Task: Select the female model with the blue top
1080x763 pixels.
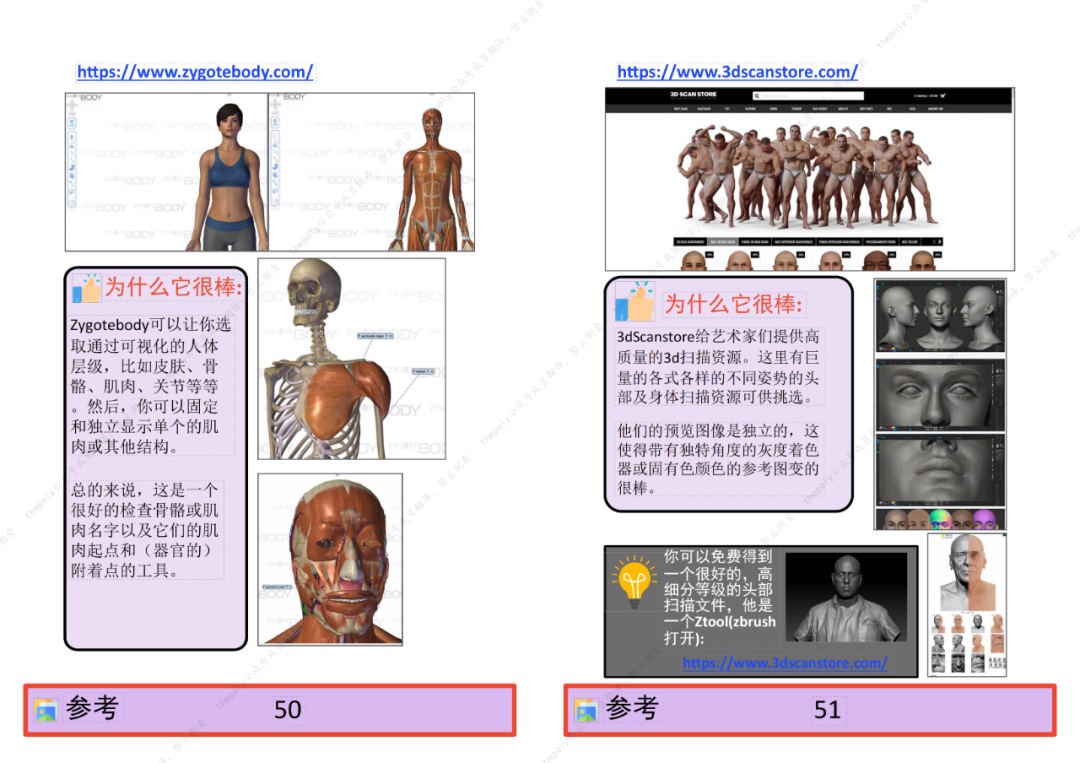Action: click(x=227, y=177)
